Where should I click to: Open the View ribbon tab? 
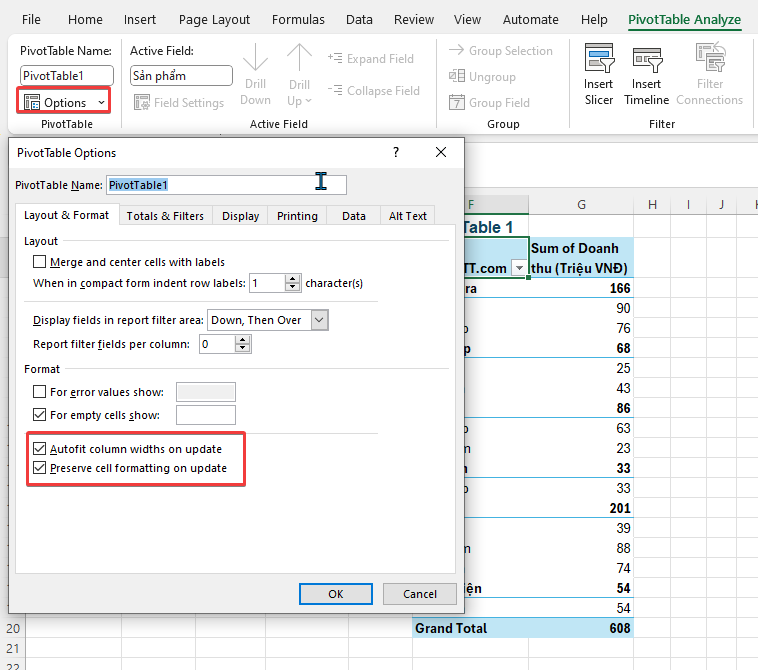pyautogui.click(x=467, y=20)
